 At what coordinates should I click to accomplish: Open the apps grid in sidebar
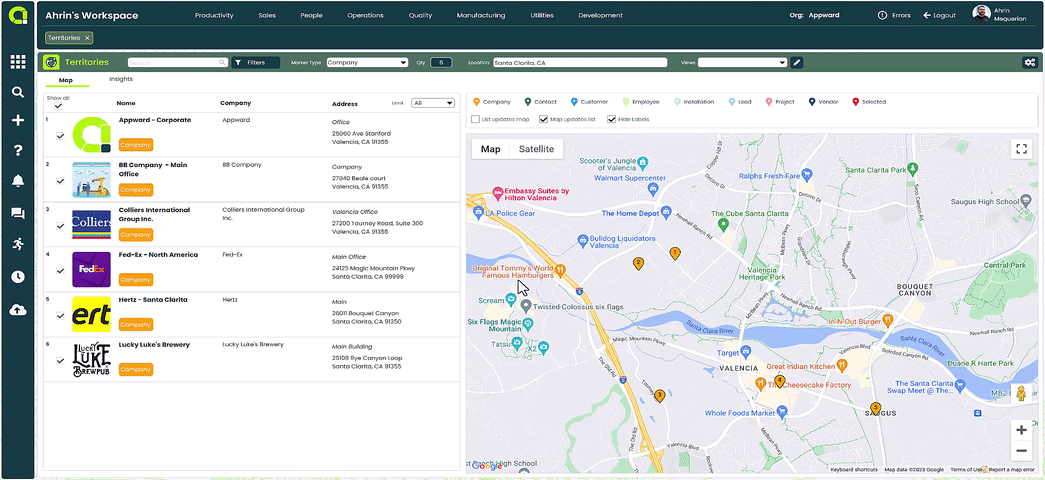[18, 62]
